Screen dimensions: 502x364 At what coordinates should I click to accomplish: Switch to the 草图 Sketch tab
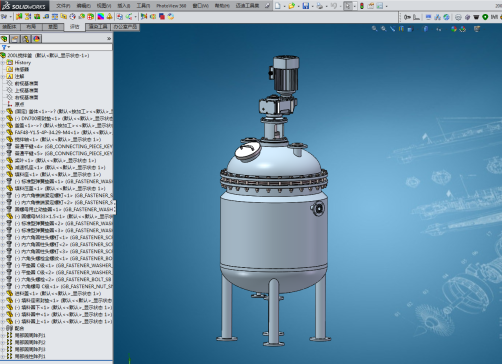(53, 27)
